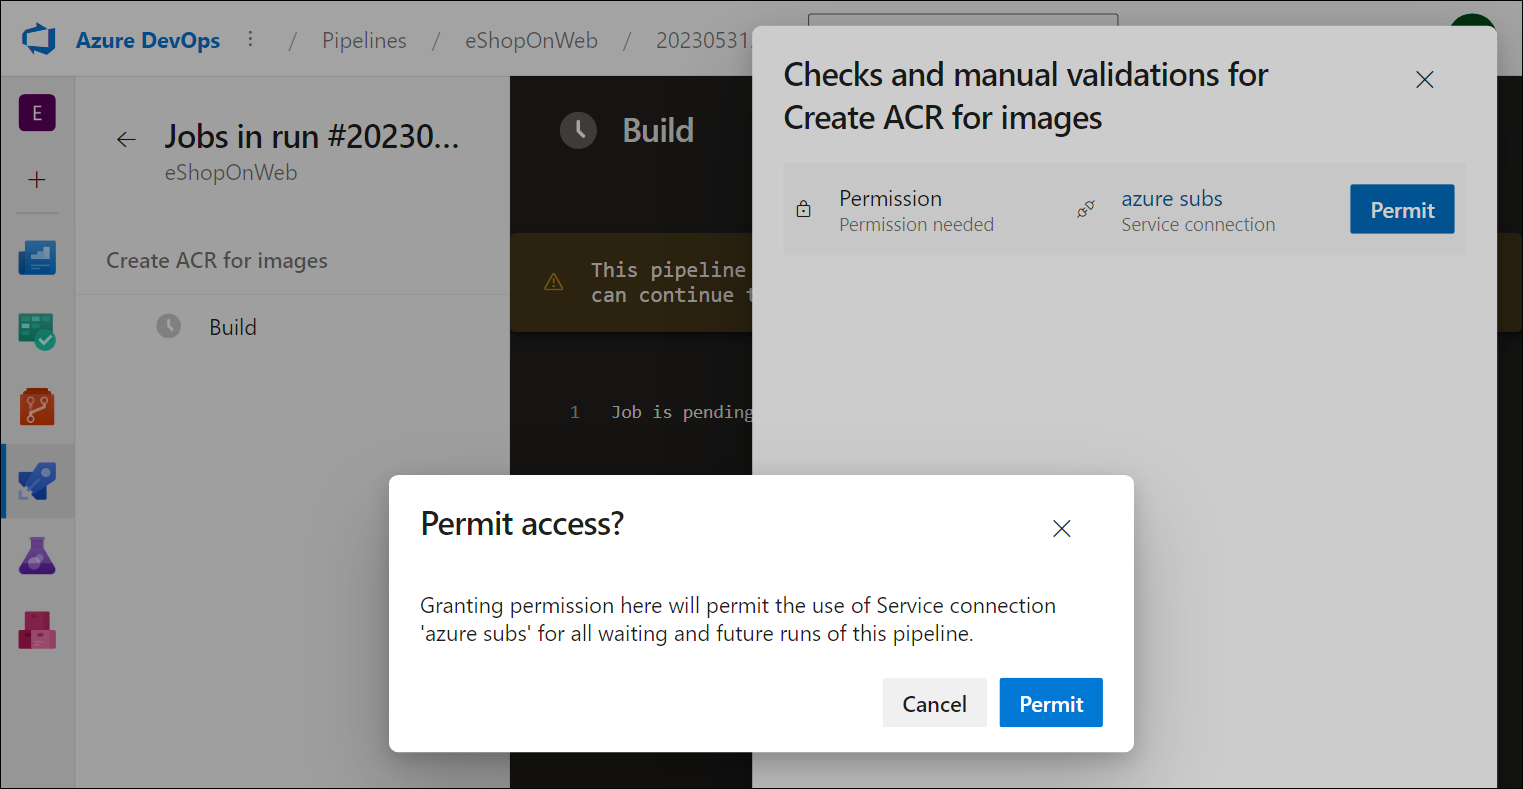Click the Azure DevOps logo icon
Viewport: 1523px width, 789px height.
38,40
